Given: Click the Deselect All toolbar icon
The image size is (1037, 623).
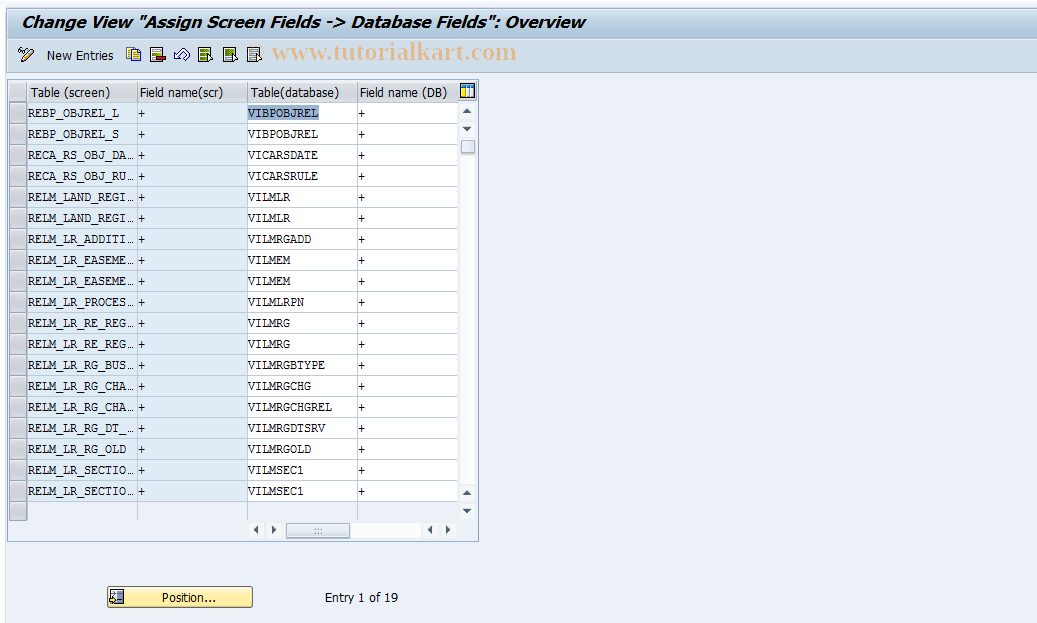Looking at the screenshot, I should click(x=253, y=55).
